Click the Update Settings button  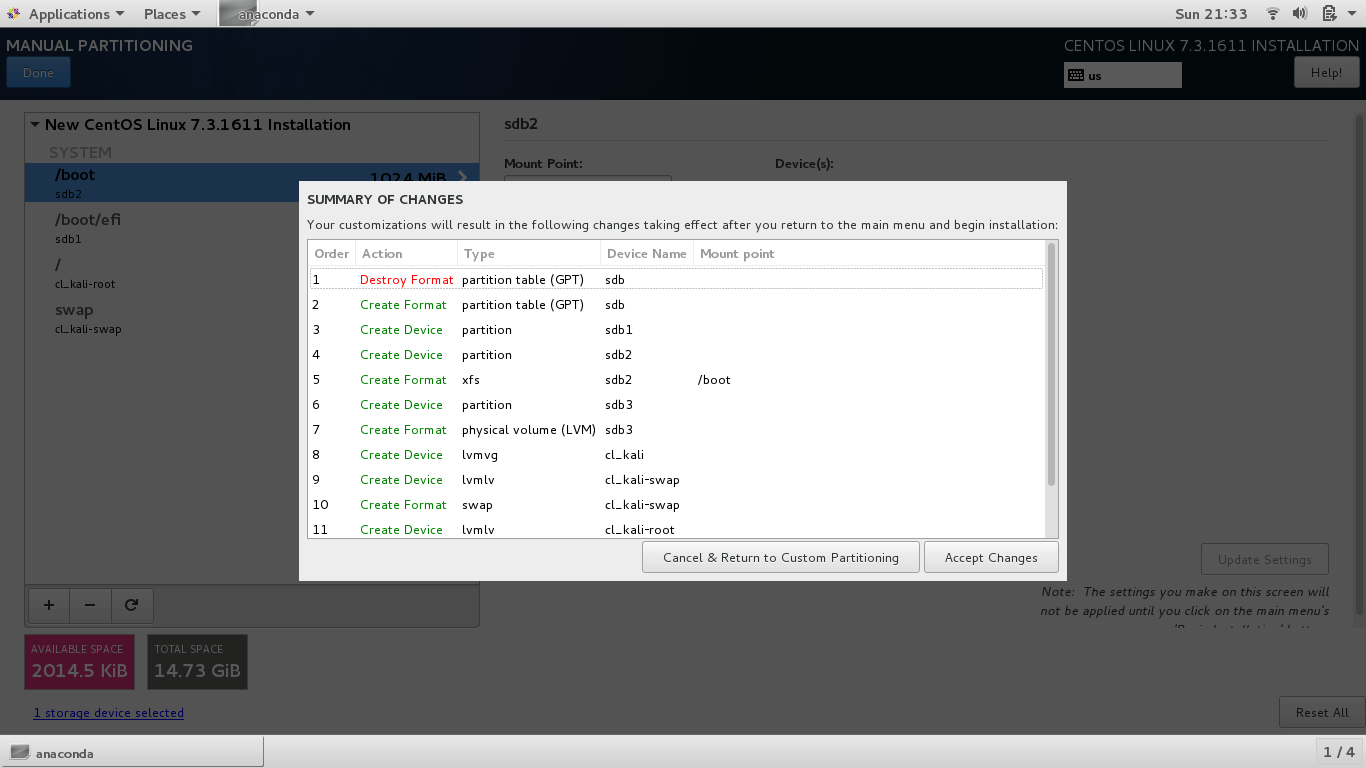click(x=1265, y=559)
